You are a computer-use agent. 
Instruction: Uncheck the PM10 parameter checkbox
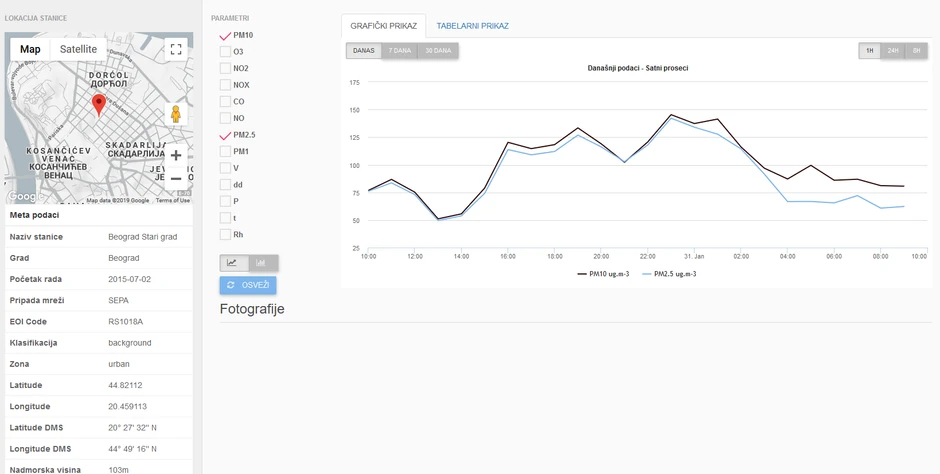tap(225, 35)
